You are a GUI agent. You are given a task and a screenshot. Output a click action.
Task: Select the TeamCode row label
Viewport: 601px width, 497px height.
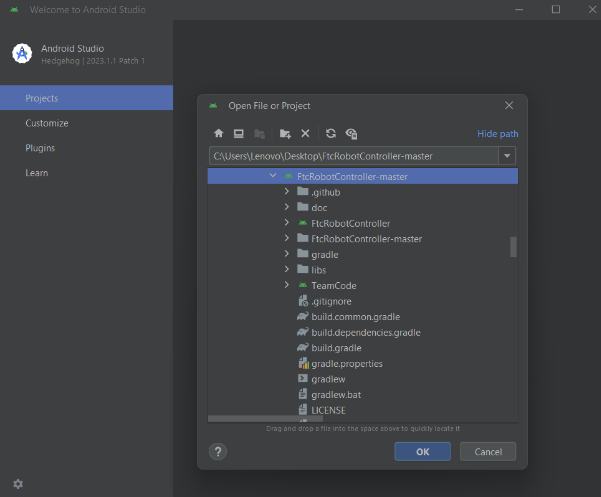click(x=334, y=285)
